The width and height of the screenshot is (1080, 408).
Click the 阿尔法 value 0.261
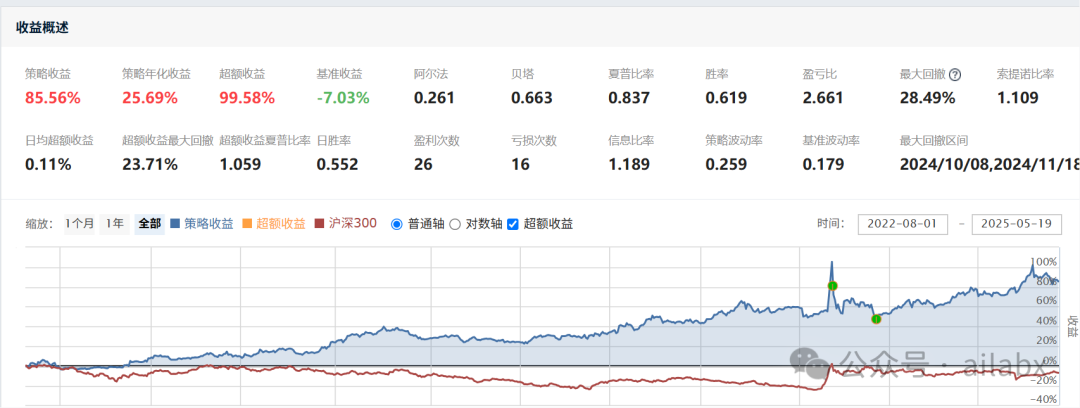pos(435,98)
